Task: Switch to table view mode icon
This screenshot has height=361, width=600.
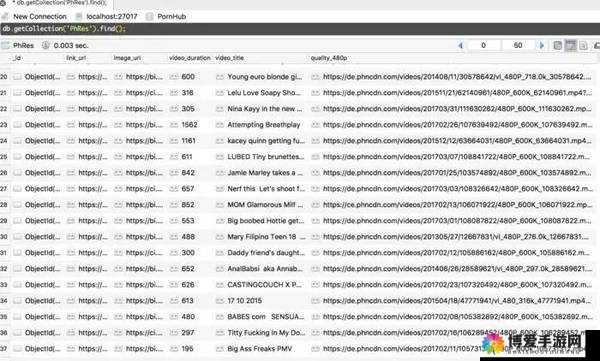Action: pyautogui.click(x=571, y=46)
